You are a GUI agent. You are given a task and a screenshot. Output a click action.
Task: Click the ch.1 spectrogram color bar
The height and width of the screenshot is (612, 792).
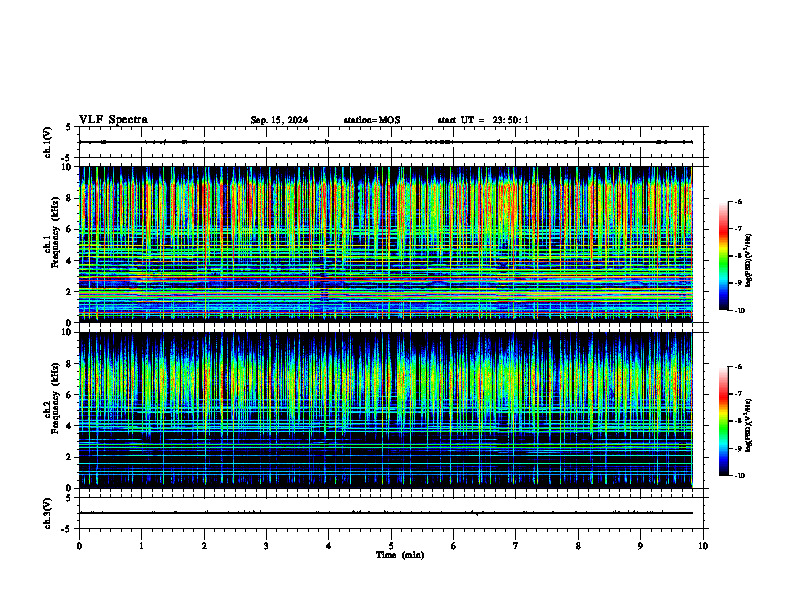coord(723,256)
